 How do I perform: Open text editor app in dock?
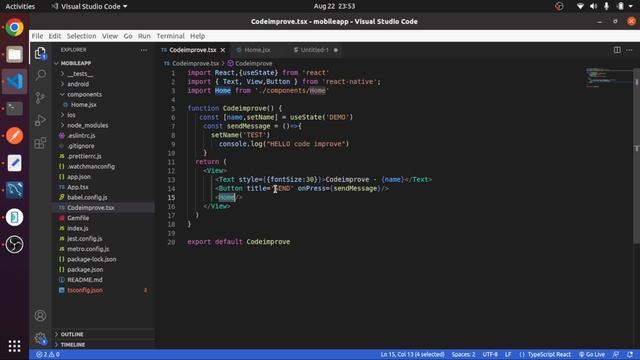[14, 163]
